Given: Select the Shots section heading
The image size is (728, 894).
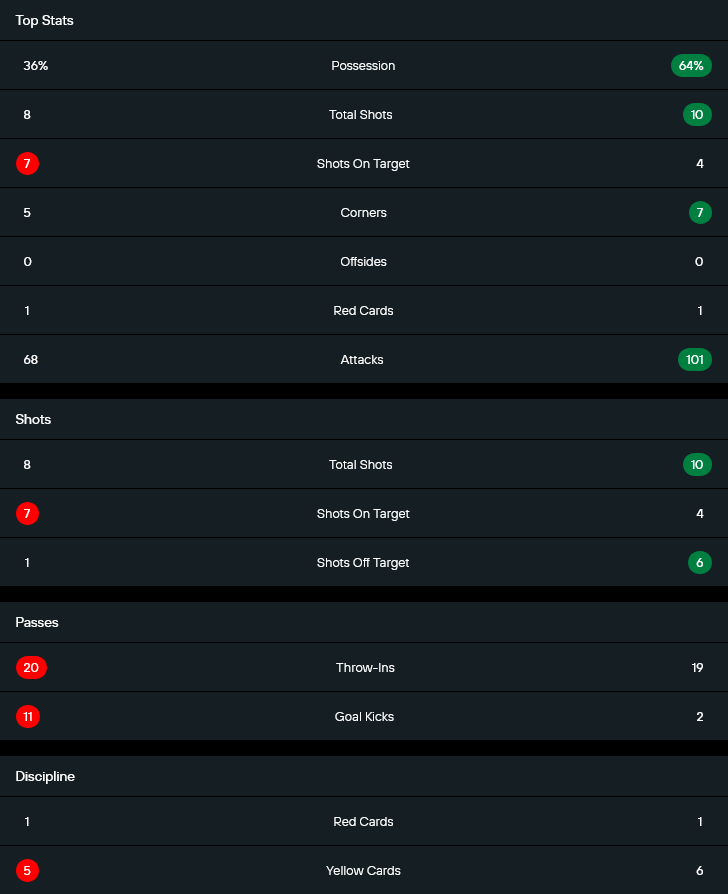Looking at the screenshot, I should coord(33,419).
